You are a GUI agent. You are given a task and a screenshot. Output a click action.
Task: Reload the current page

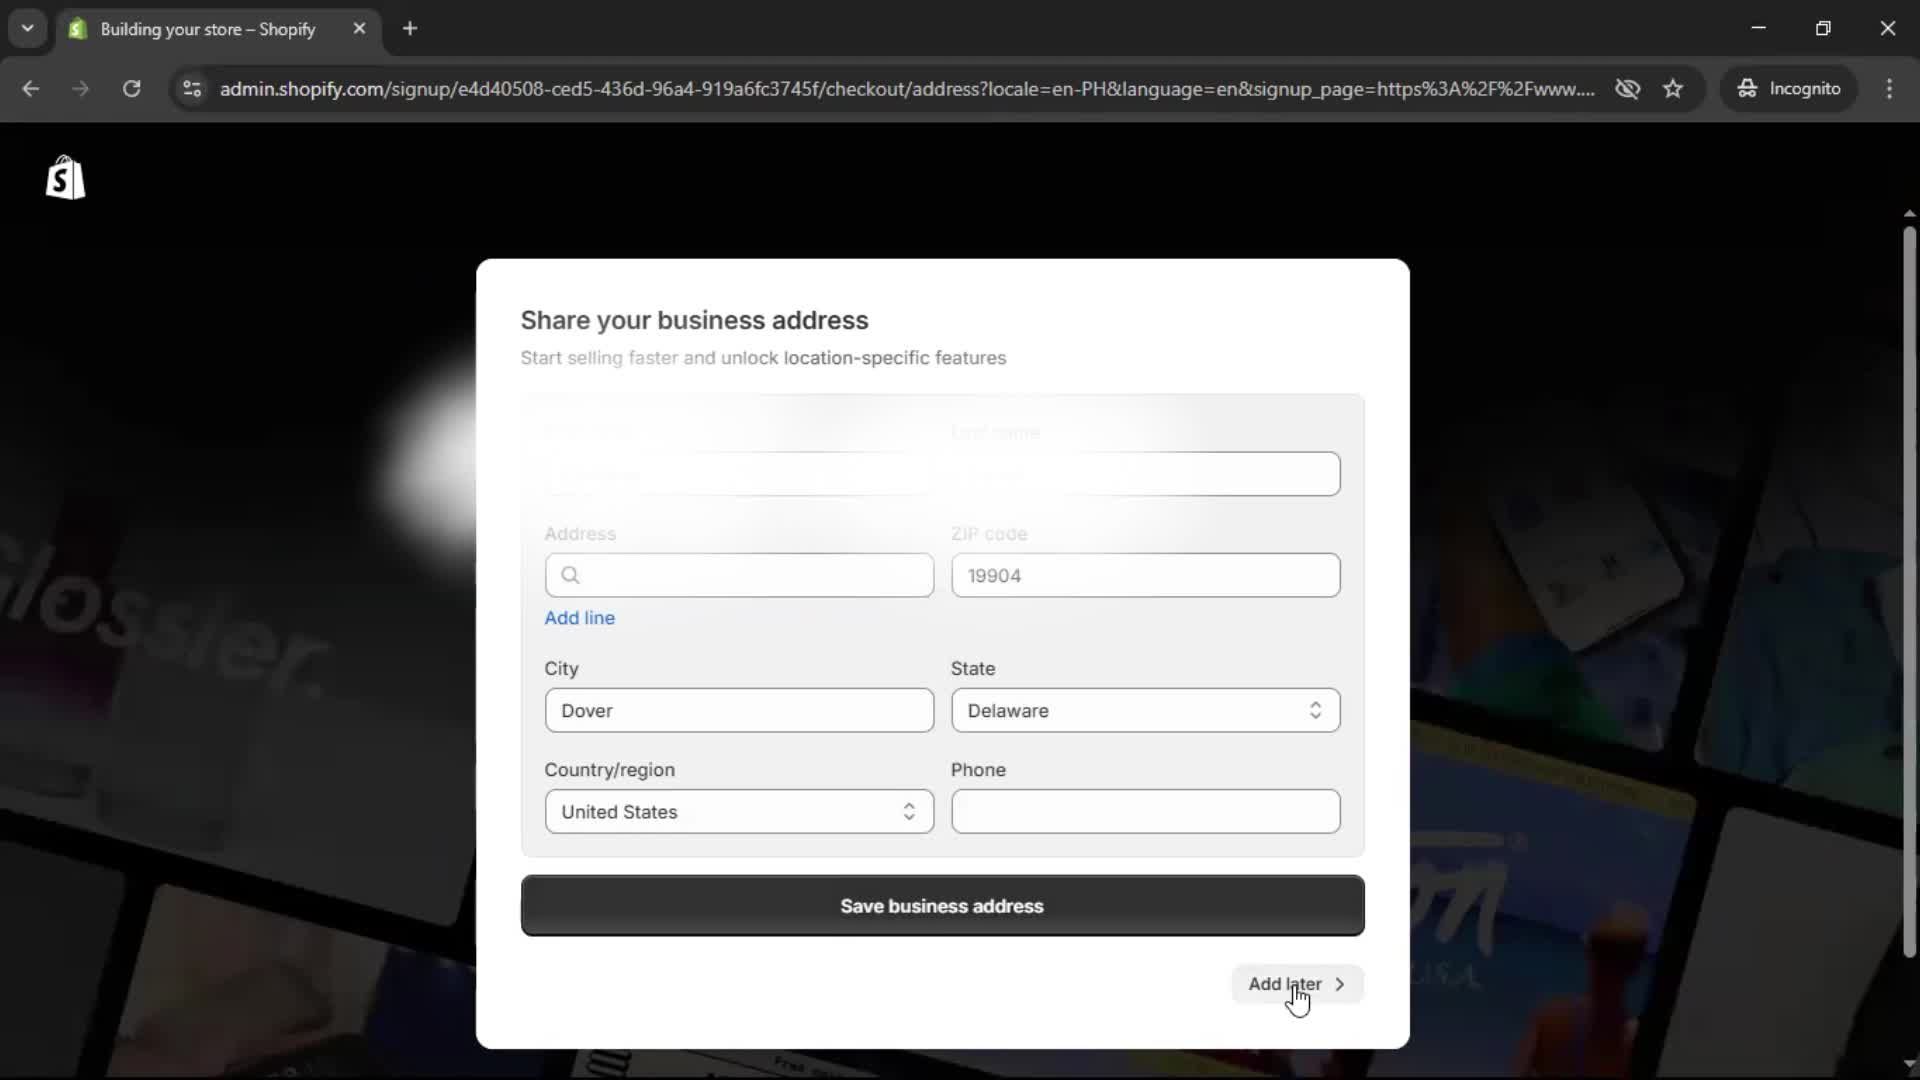[x=131, y=89]
